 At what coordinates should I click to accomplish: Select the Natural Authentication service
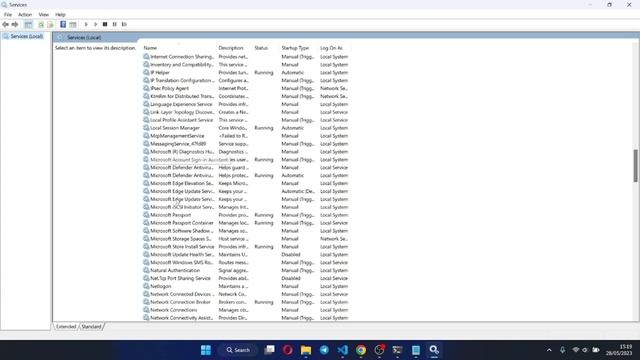pyautogui.click(x=246, y=270)
